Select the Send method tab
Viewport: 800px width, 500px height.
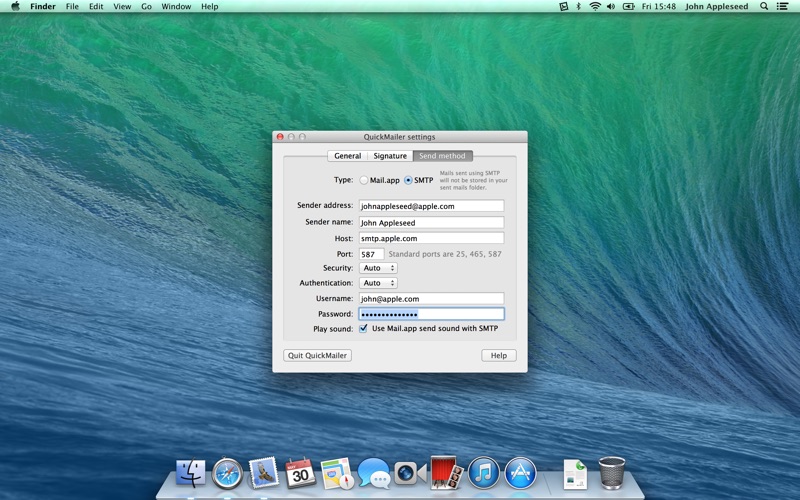pyautogui.click(x=442, y=156)
